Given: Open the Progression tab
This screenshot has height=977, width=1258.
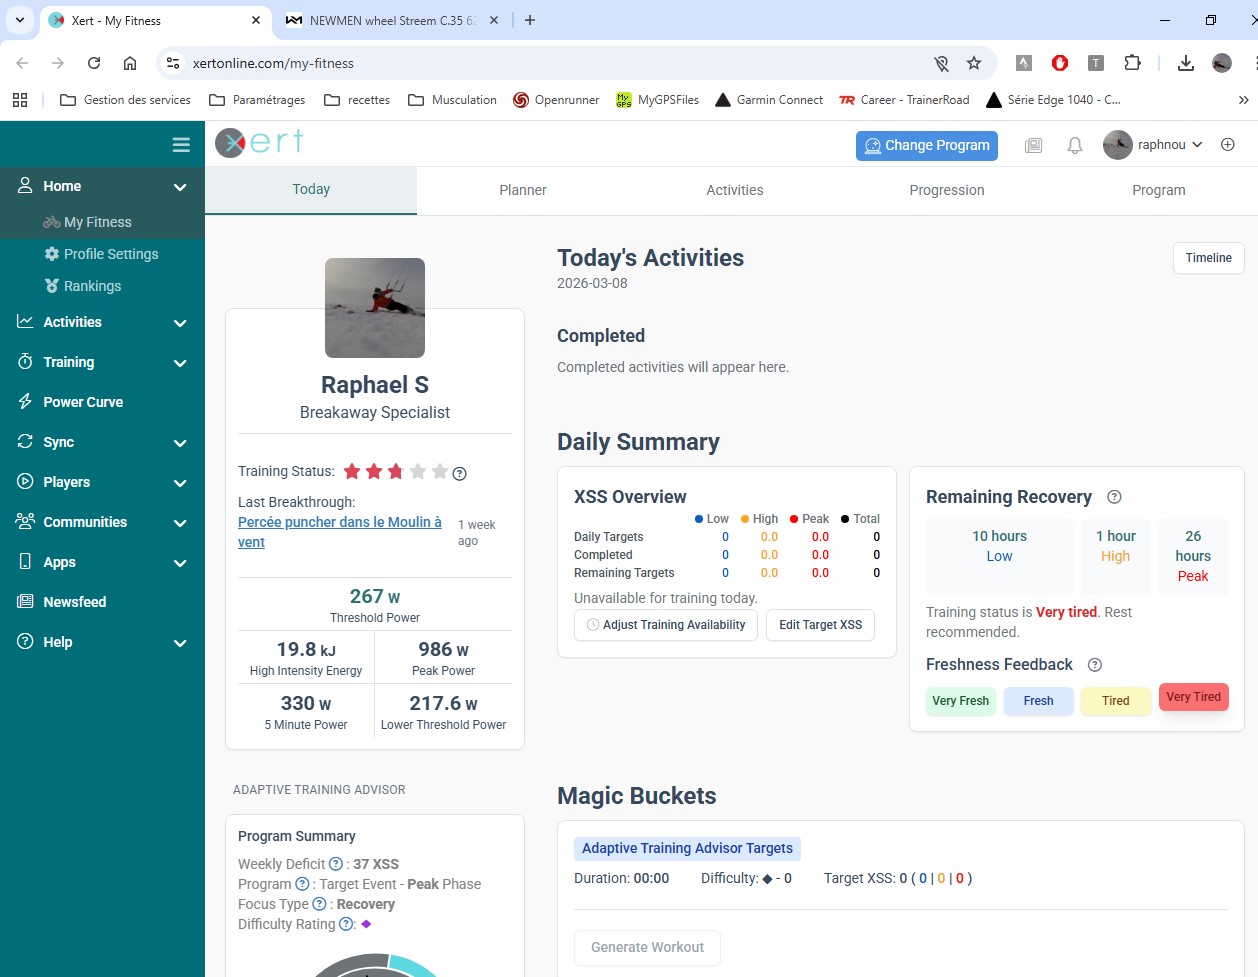Looking at the screenshot, I should point(946,190).
